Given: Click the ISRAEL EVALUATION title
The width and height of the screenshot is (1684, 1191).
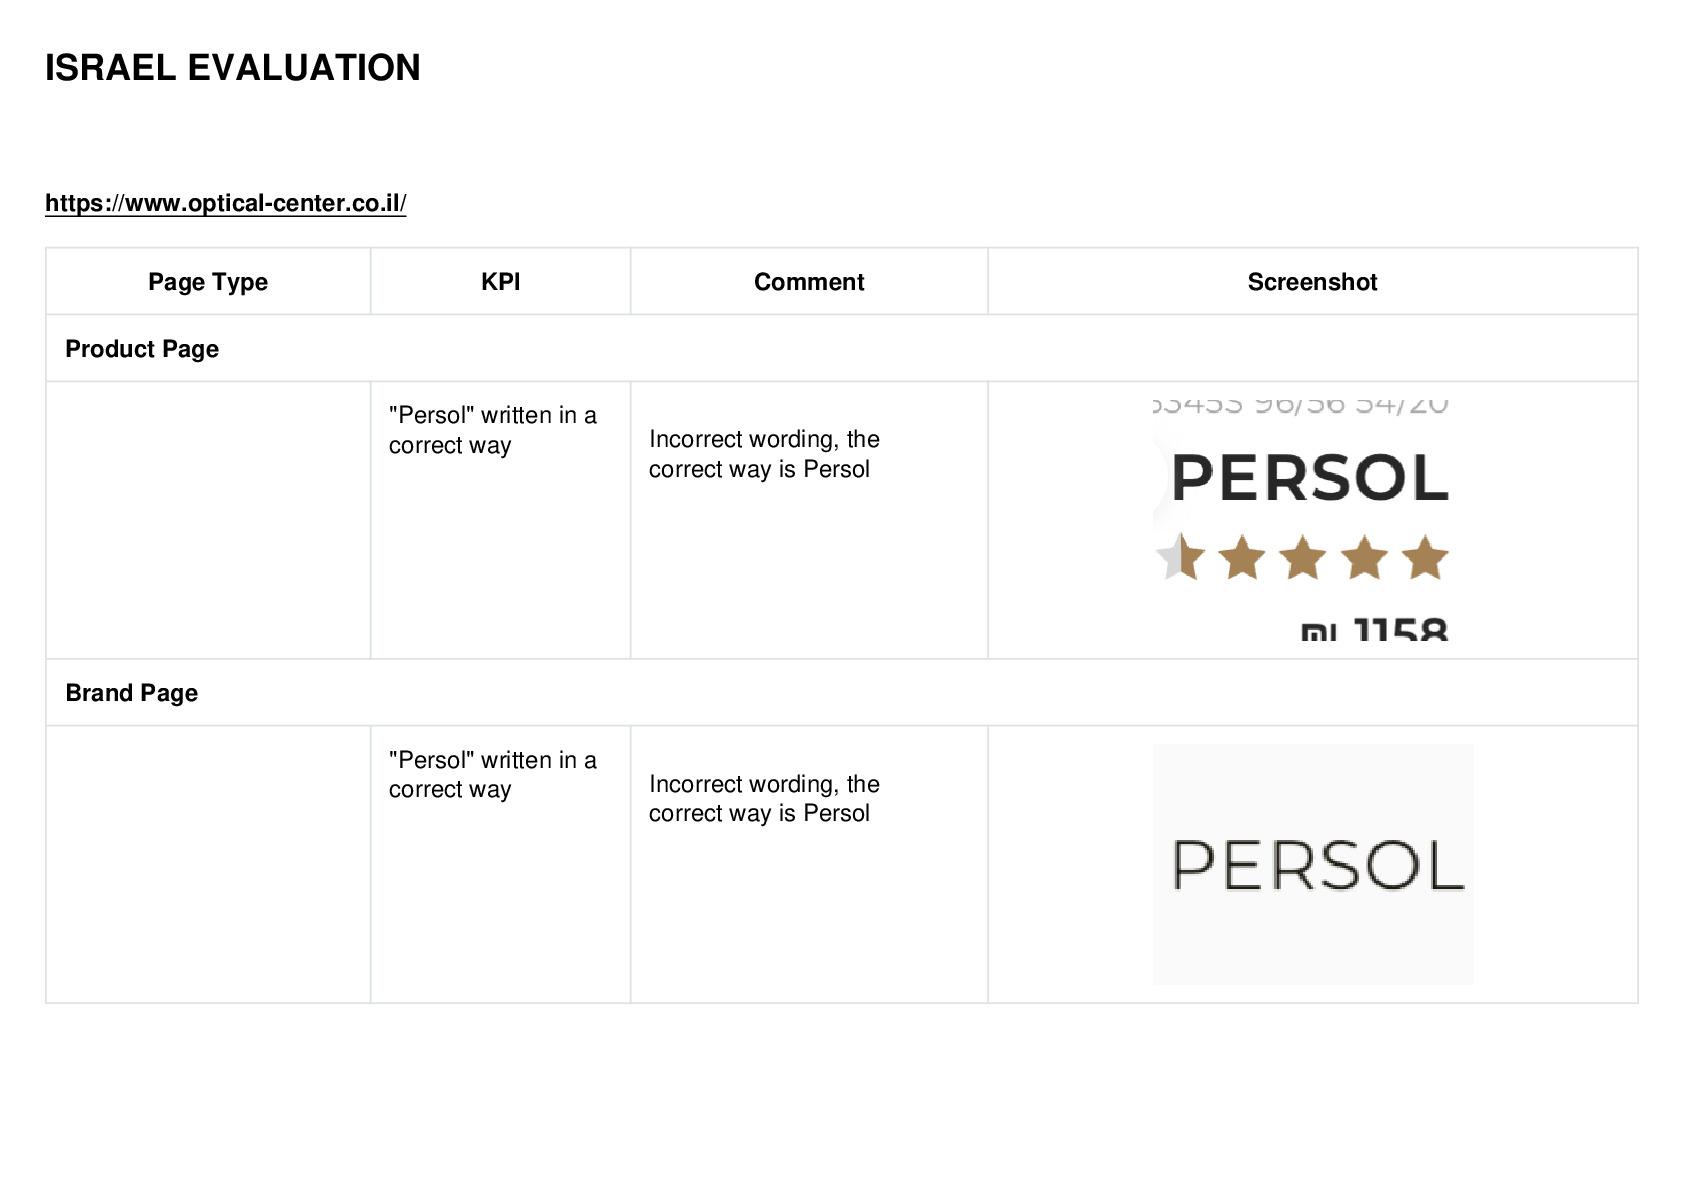Looking at the screenshot, I should tap(232, 68).
